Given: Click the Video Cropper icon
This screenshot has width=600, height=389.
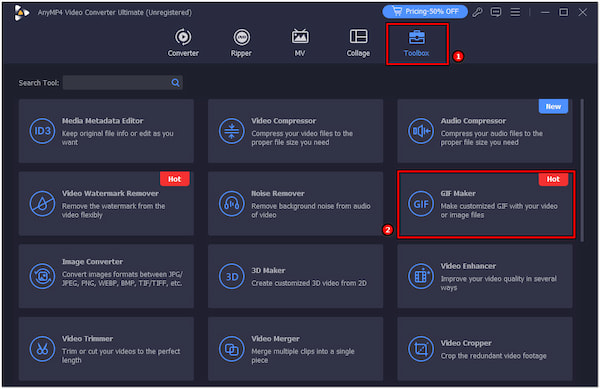Looking at the screenshot, I should pyautogui.click(x=421, y=349).
